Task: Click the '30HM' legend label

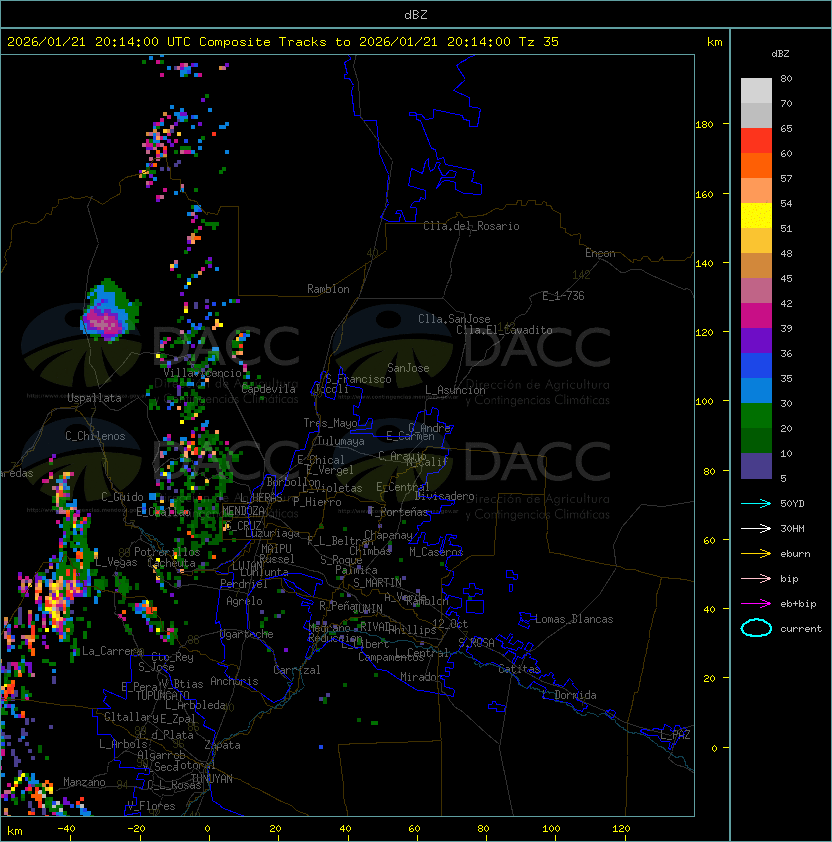Action: (x=792, y=528)
